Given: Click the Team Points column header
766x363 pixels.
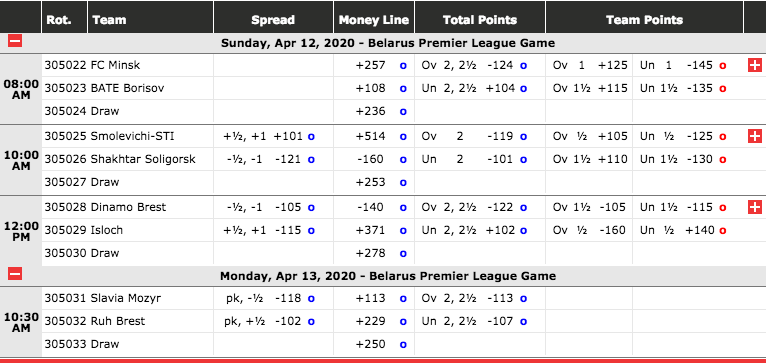Looking at the screenshot, I should [644, 18].
